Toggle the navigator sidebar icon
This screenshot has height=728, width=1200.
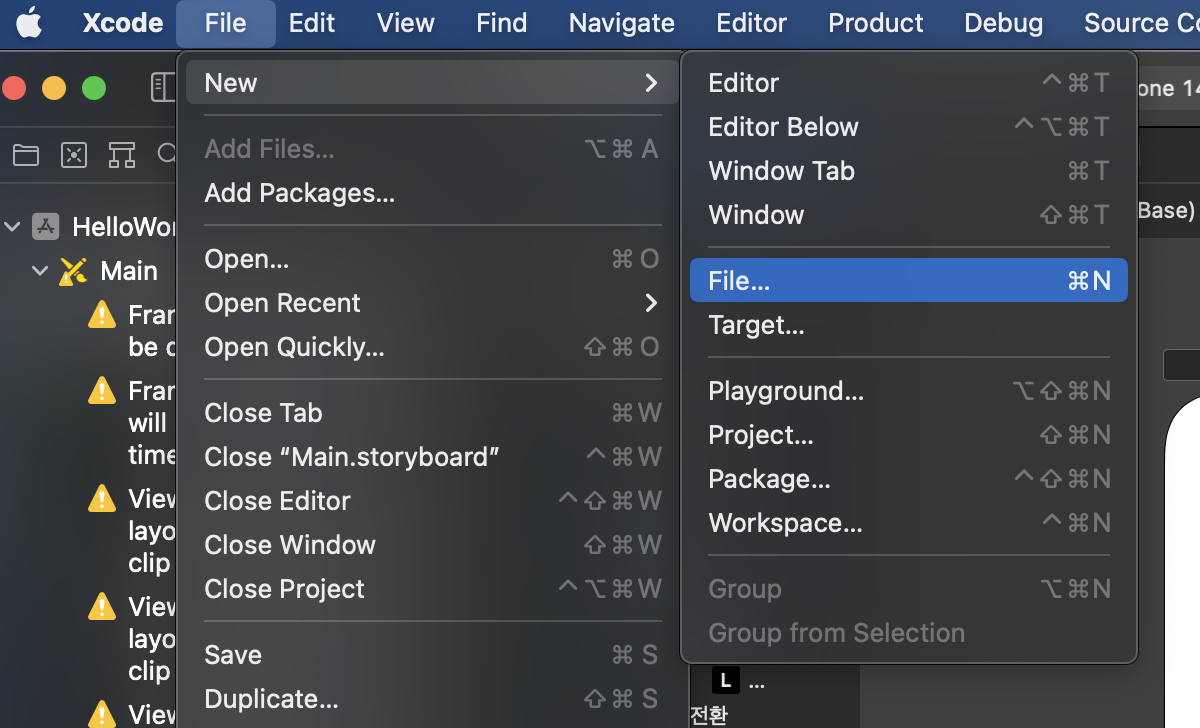pos(164,88)
